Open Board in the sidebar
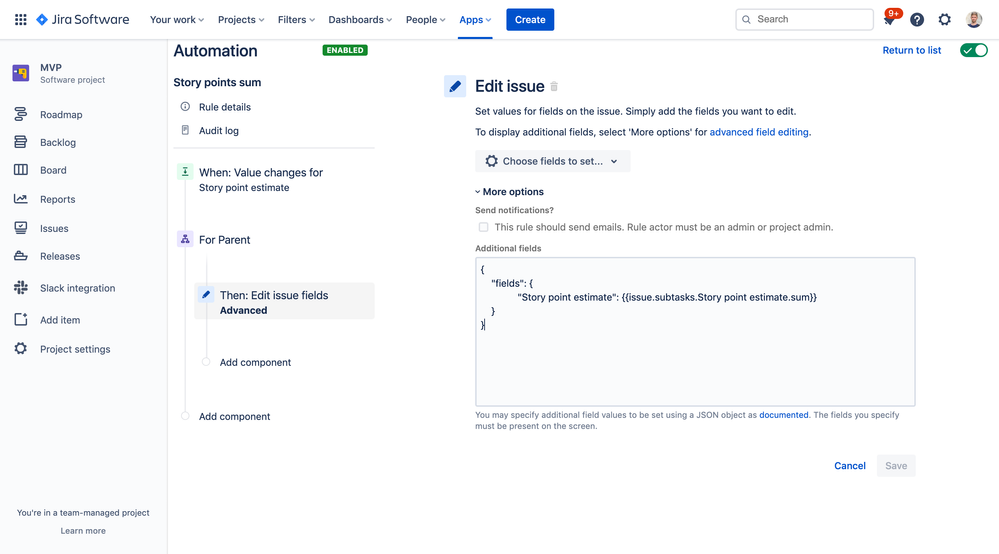Screen dimensions: 999x554 pos(53,170)
